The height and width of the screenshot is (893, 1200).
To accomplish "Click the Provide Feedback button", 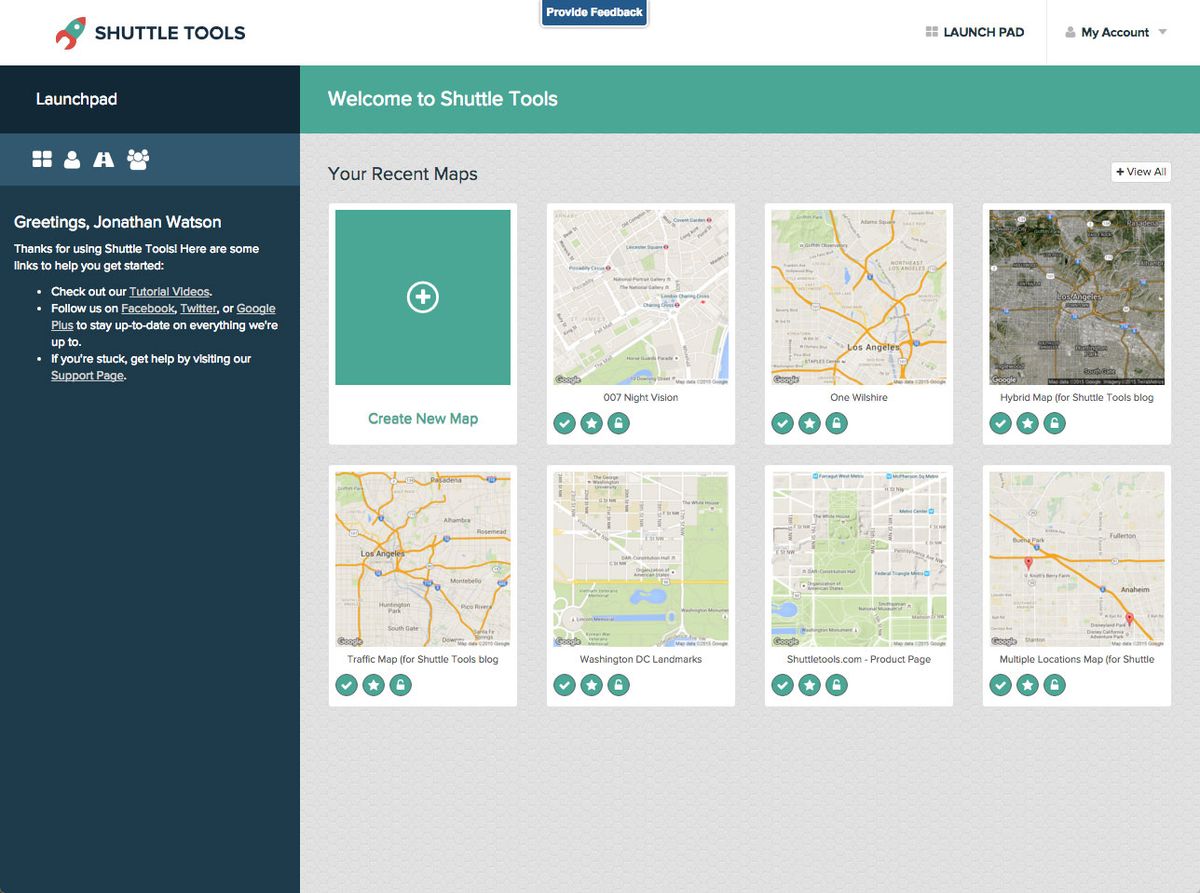I will [x=594, y=13].
